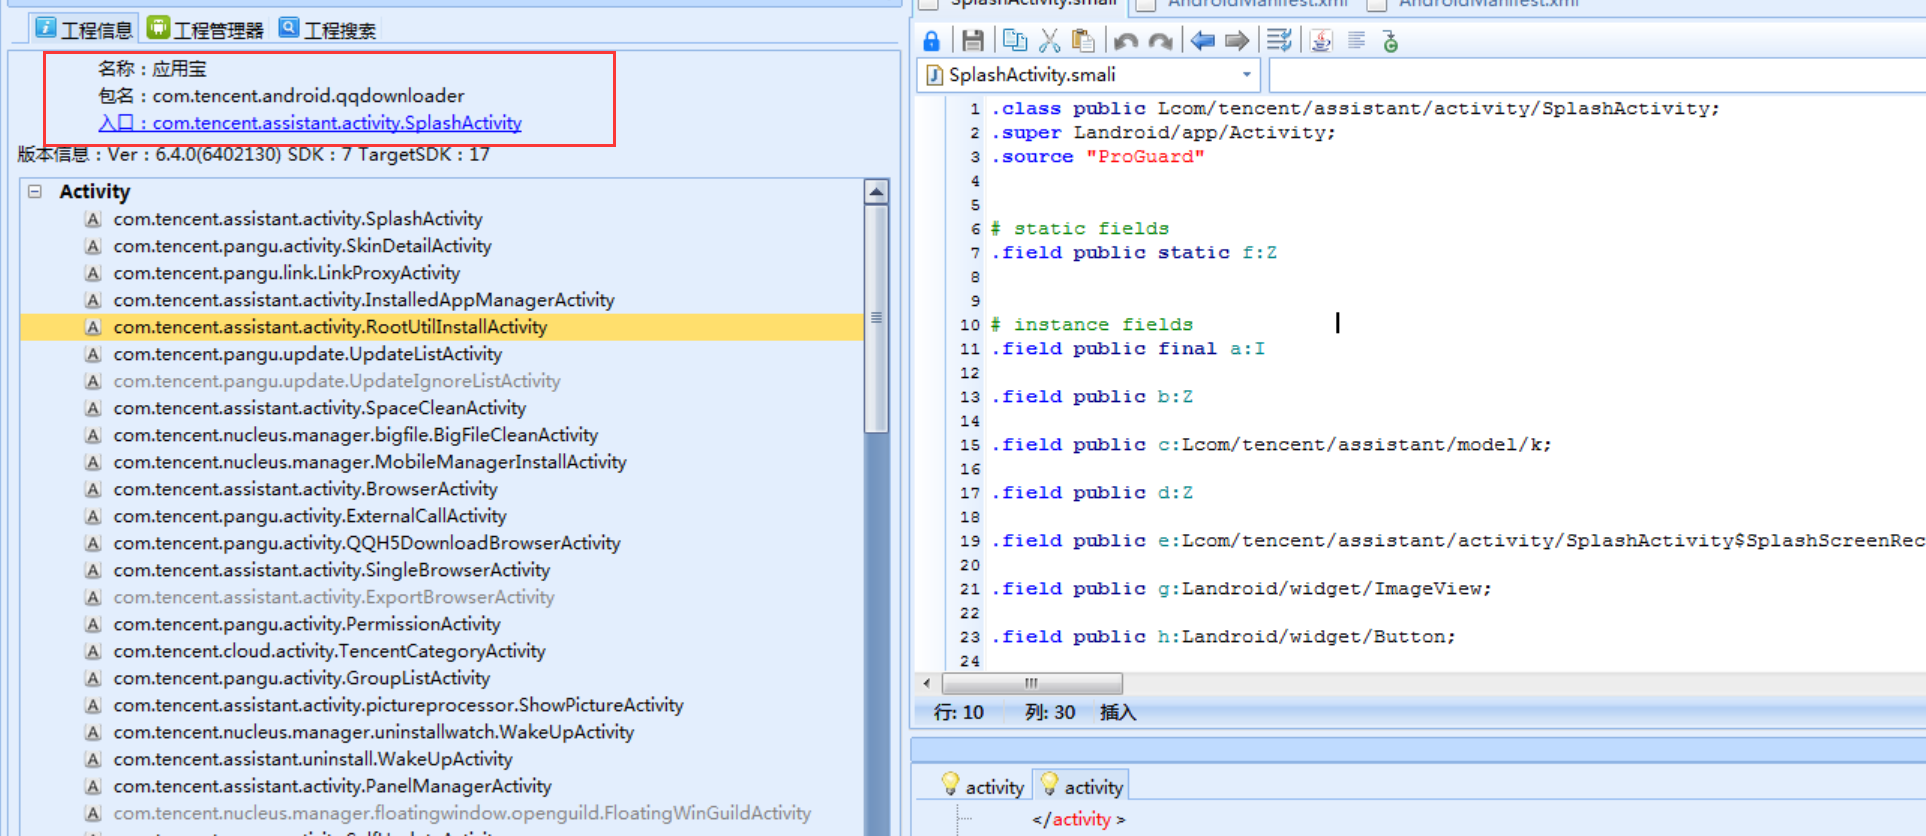1926x836 pixels.
Task: Select LinkProxyActivity entry
Action: (x=287, y=273)
